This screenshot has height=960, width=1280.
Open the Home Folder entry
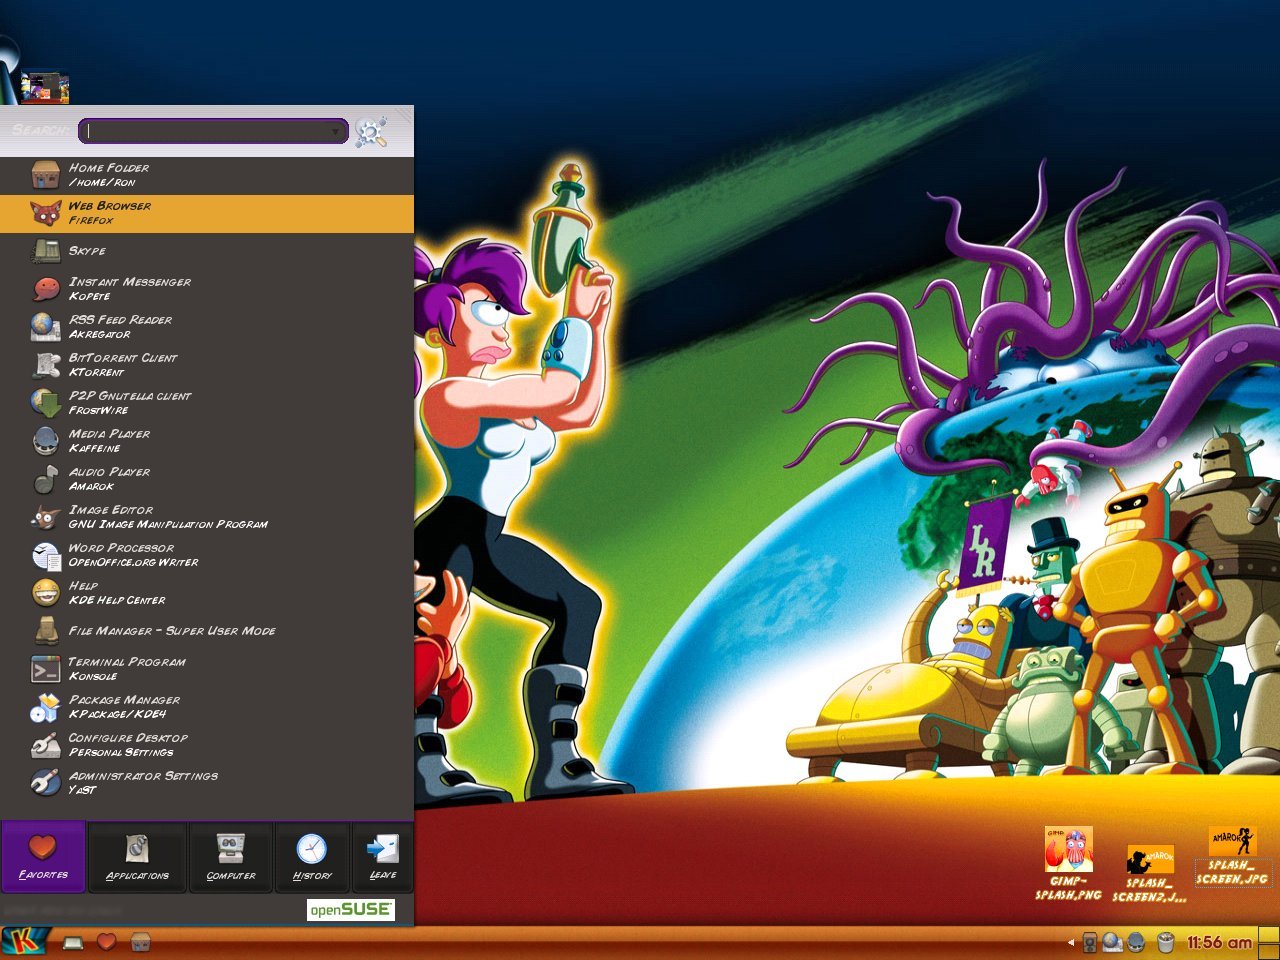click(207, 175)
